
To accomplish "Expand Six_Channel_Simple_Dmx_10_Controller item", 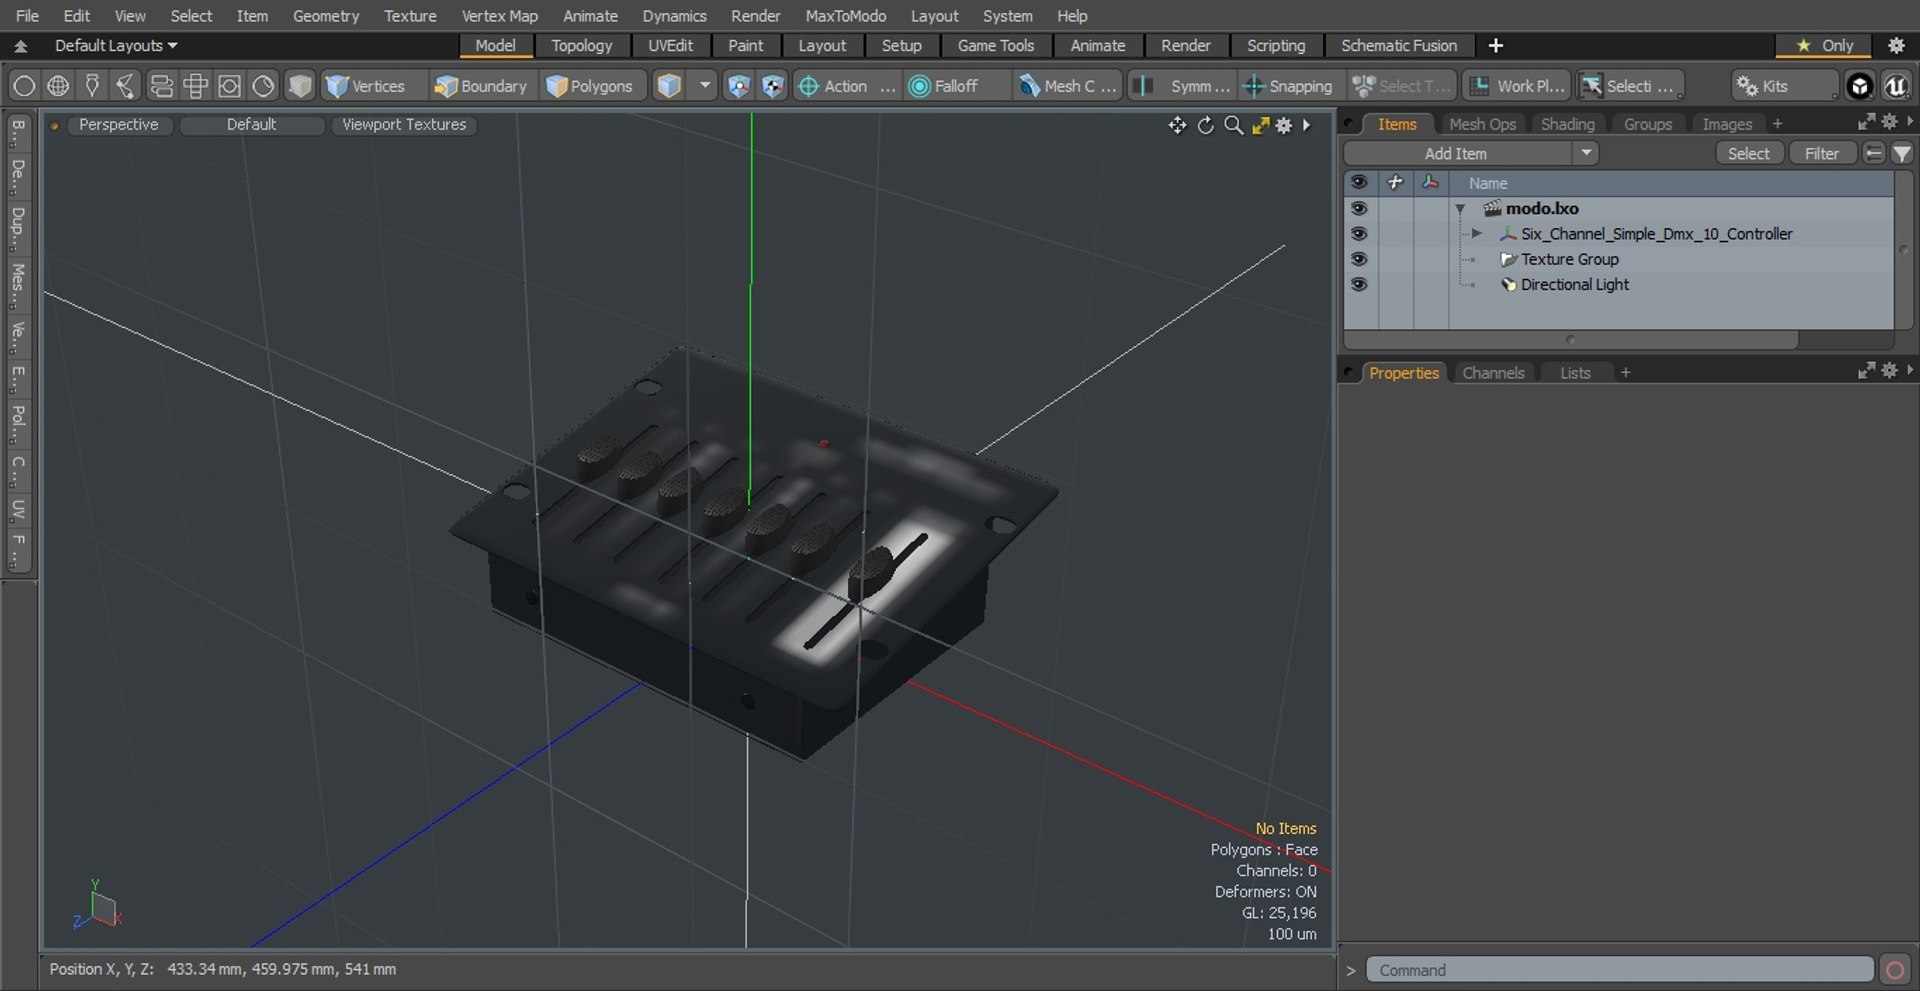I will coord(1476,234).
